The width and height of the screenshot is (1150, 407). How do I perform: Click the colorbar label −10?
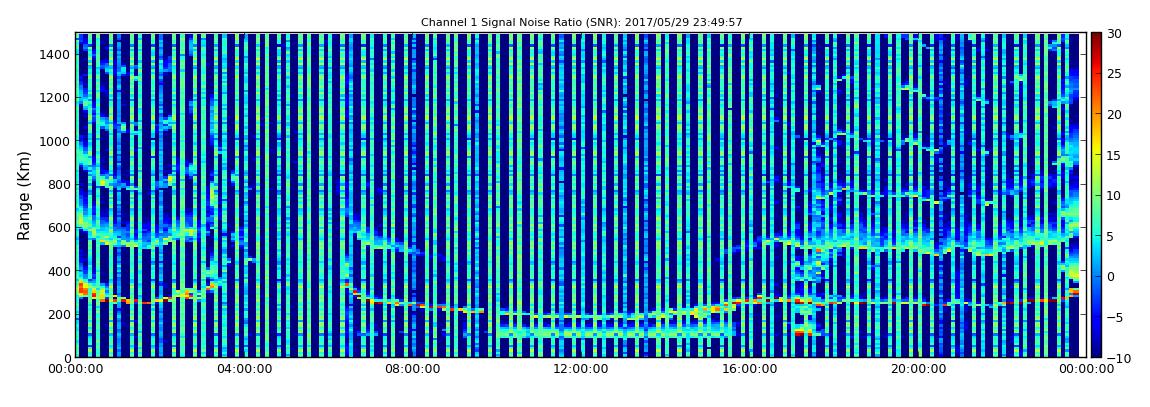pos(1117,358)
